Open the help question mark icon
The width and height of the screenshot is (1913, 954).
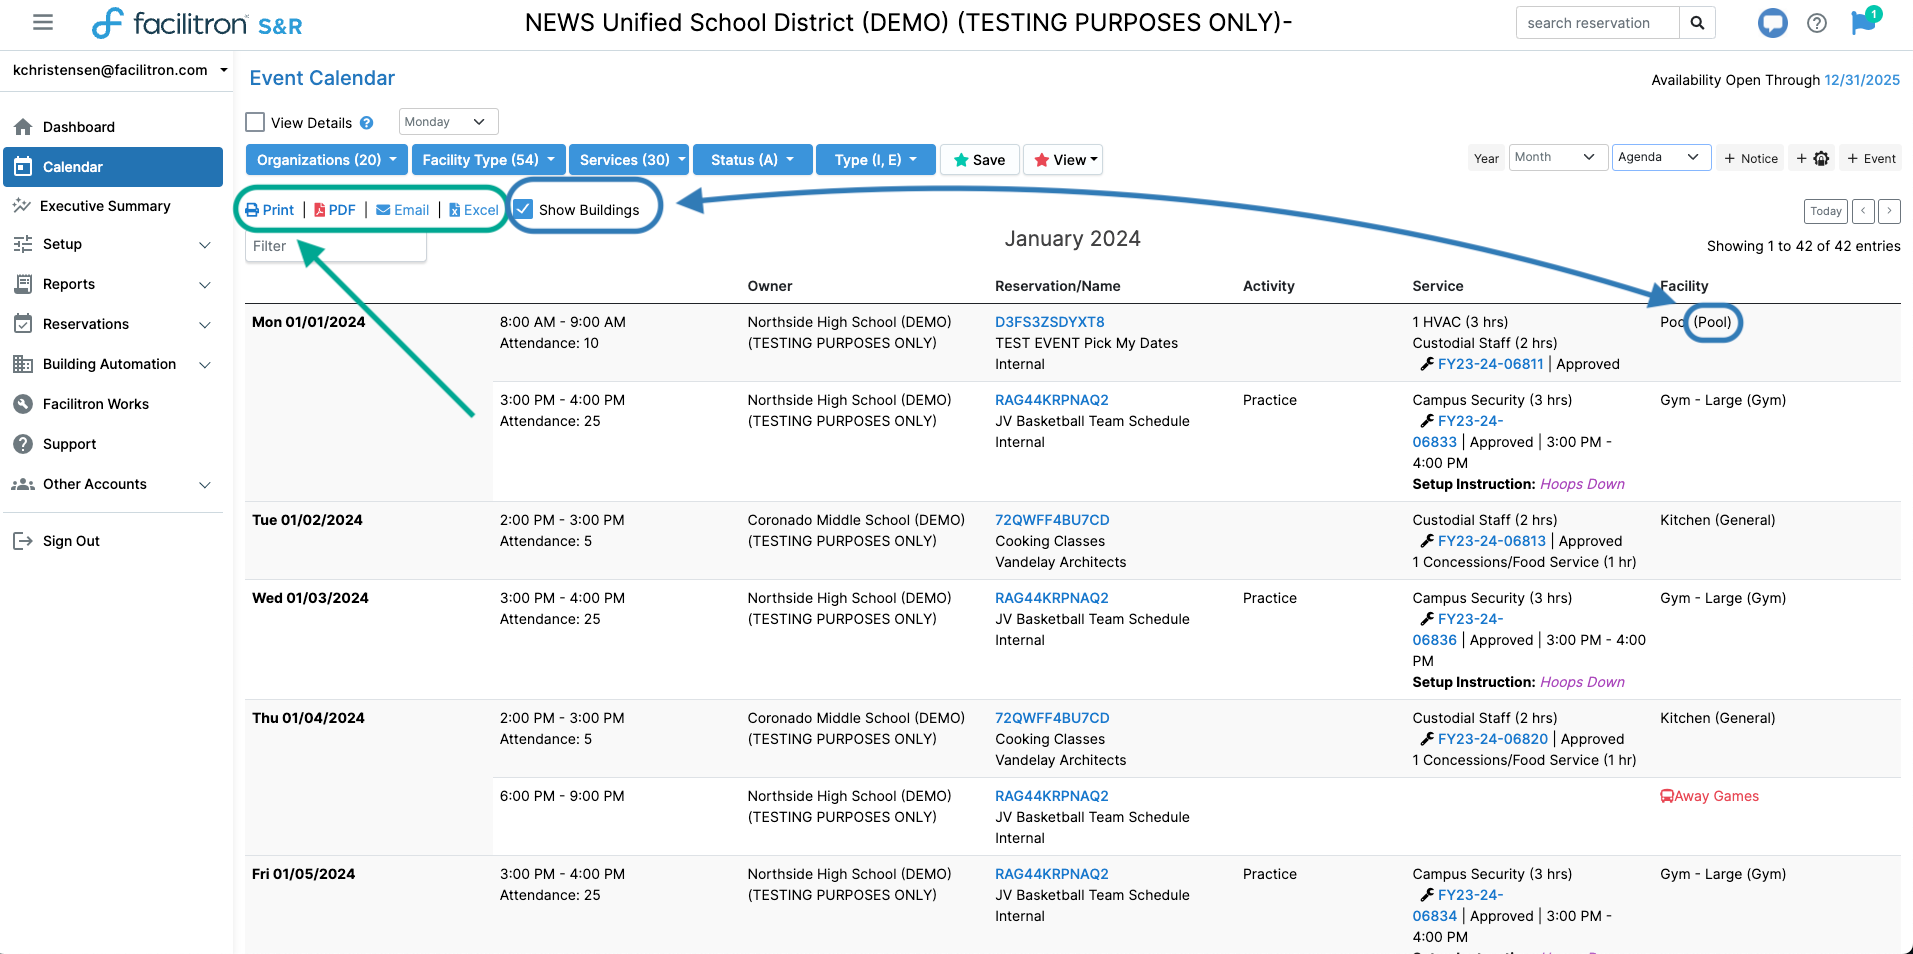pos(1817,23)
